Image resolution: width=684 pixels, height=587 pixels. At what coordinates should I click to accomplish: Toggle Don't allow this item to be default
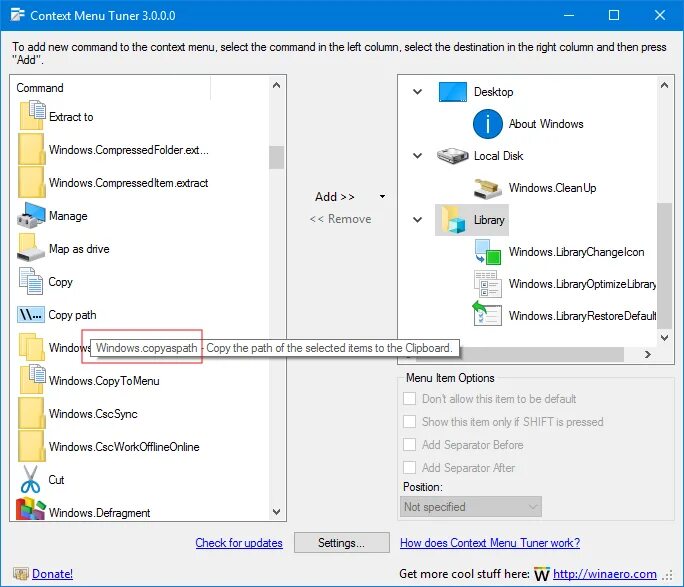[409, 399]
